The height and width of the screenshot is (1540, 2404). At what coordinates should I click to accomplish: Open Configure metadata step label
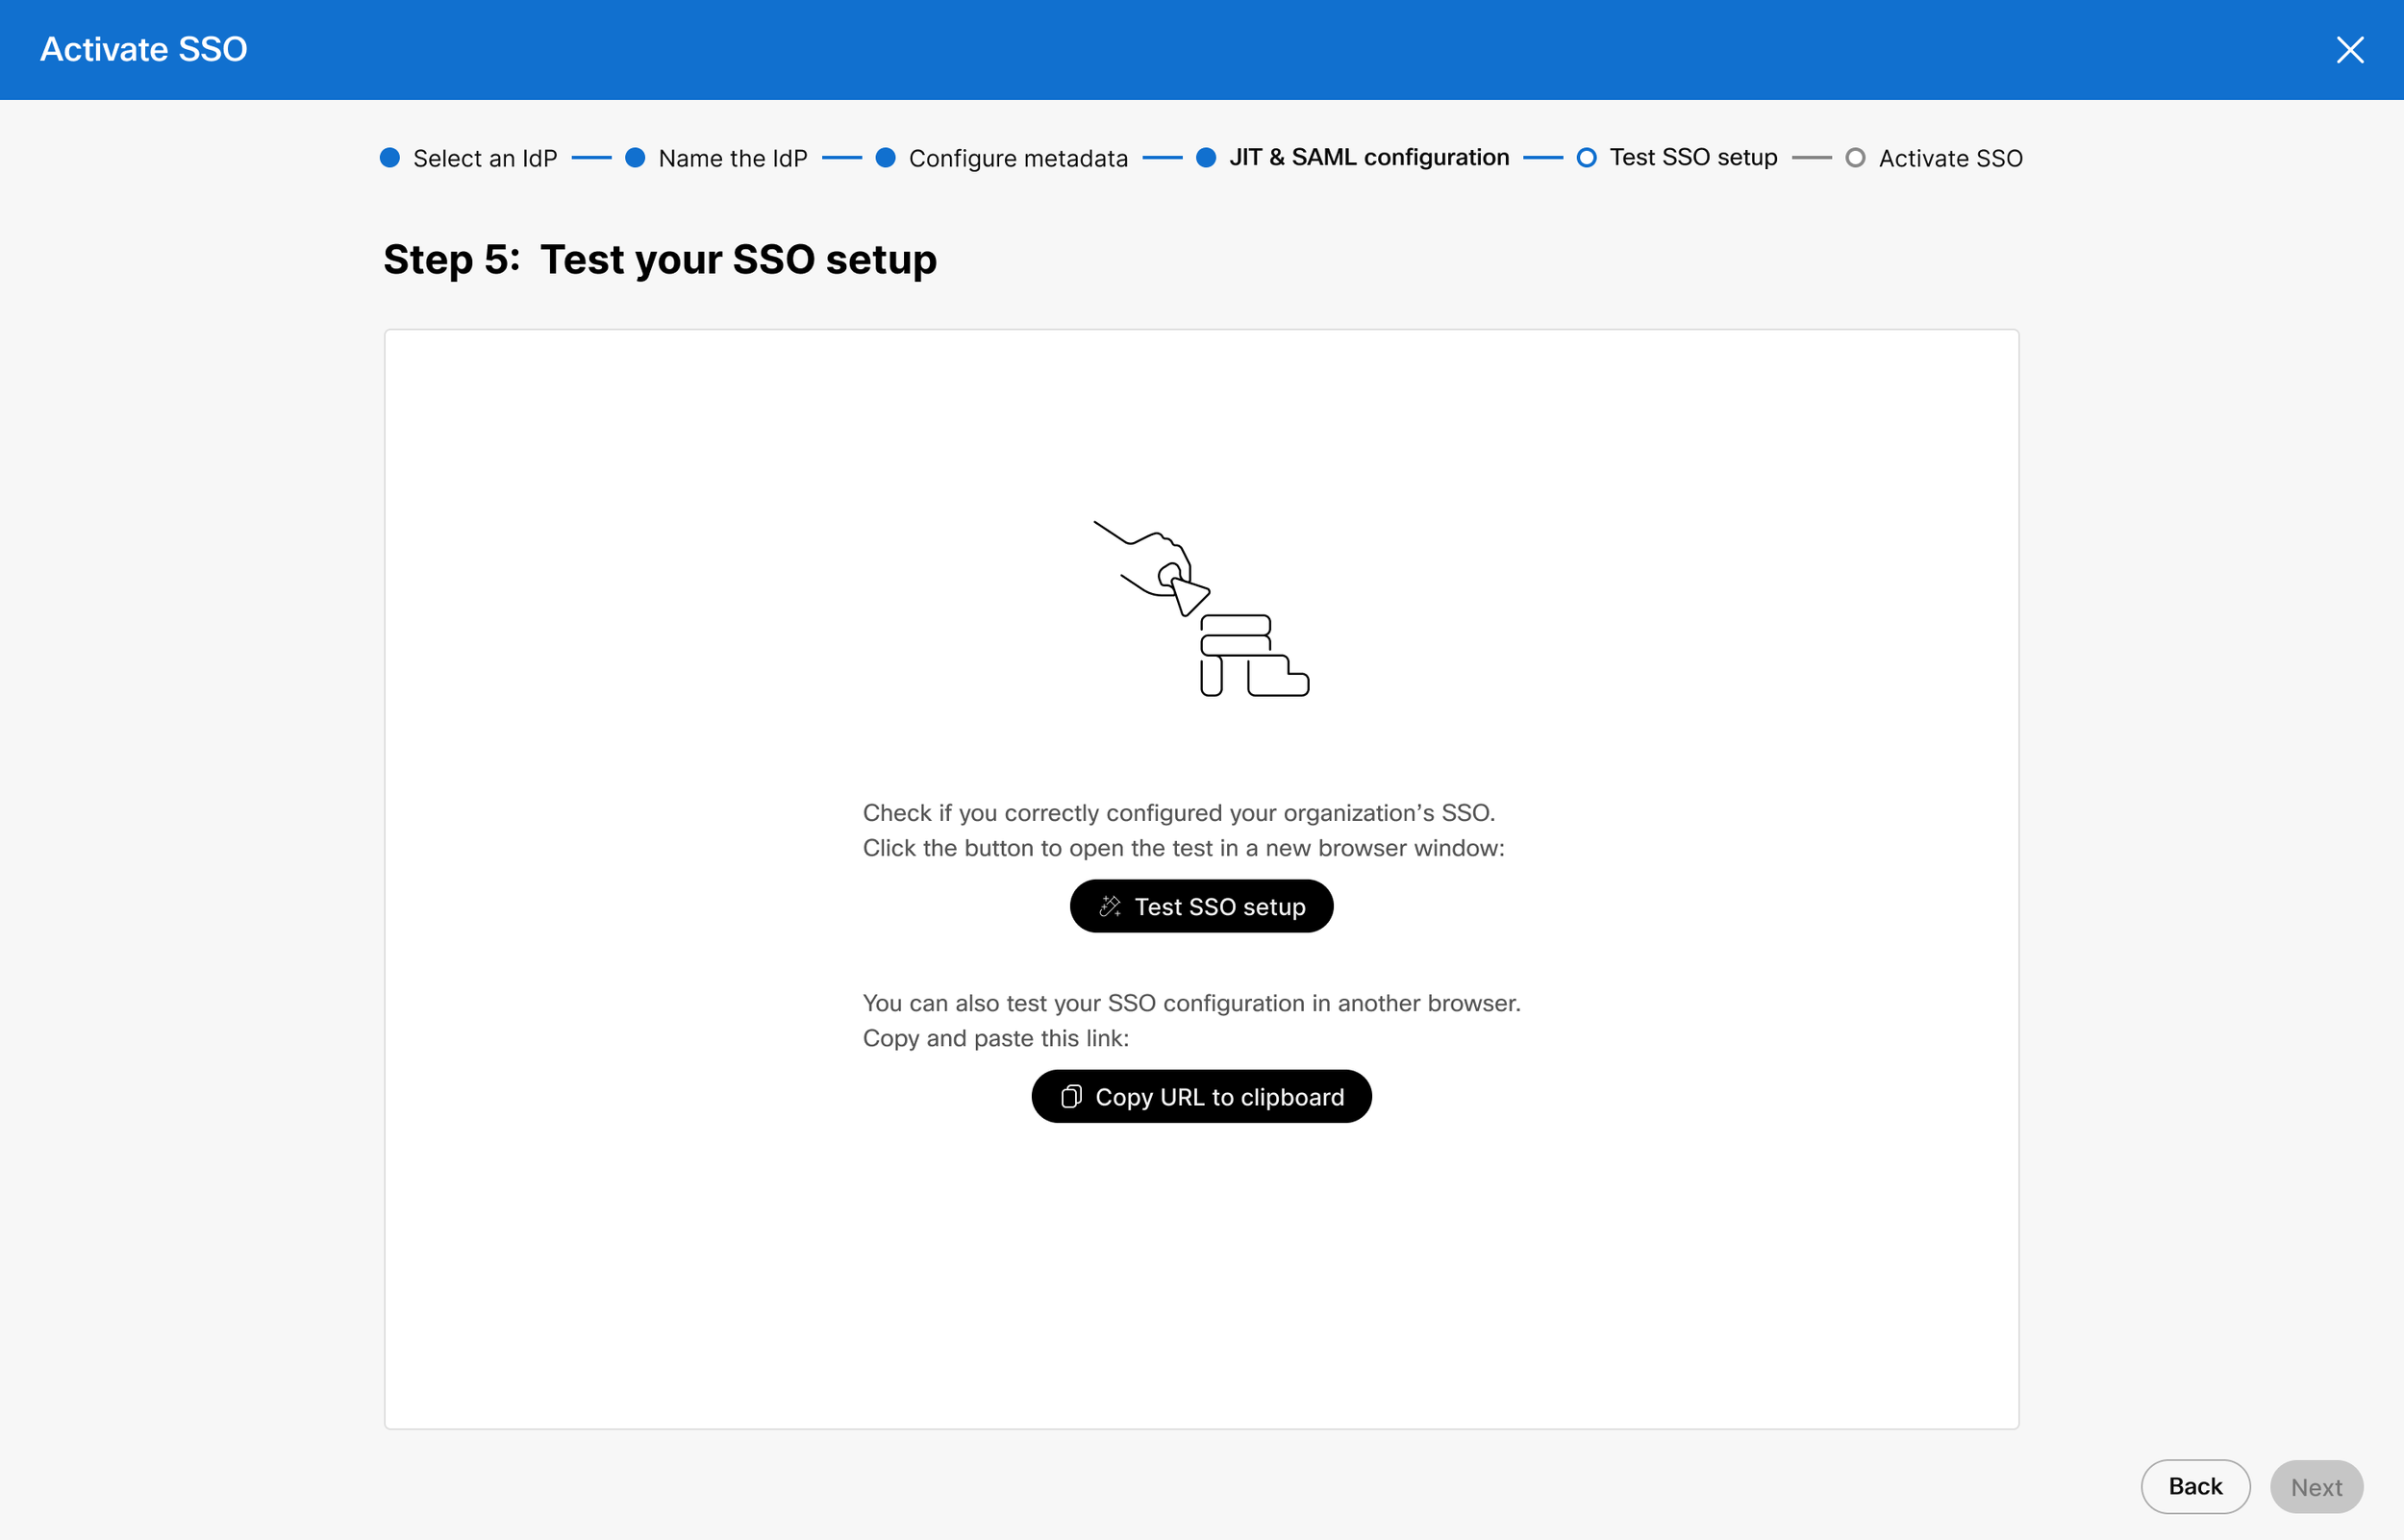click(x=1018, y=158)
